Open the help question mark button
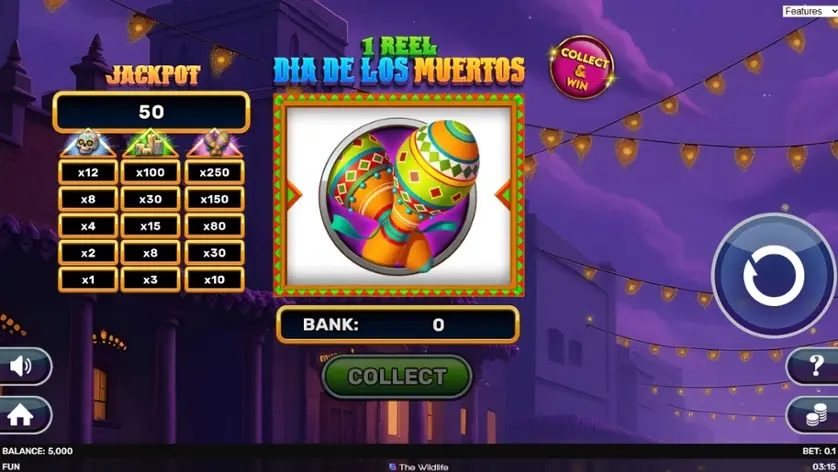 [813, 366]
